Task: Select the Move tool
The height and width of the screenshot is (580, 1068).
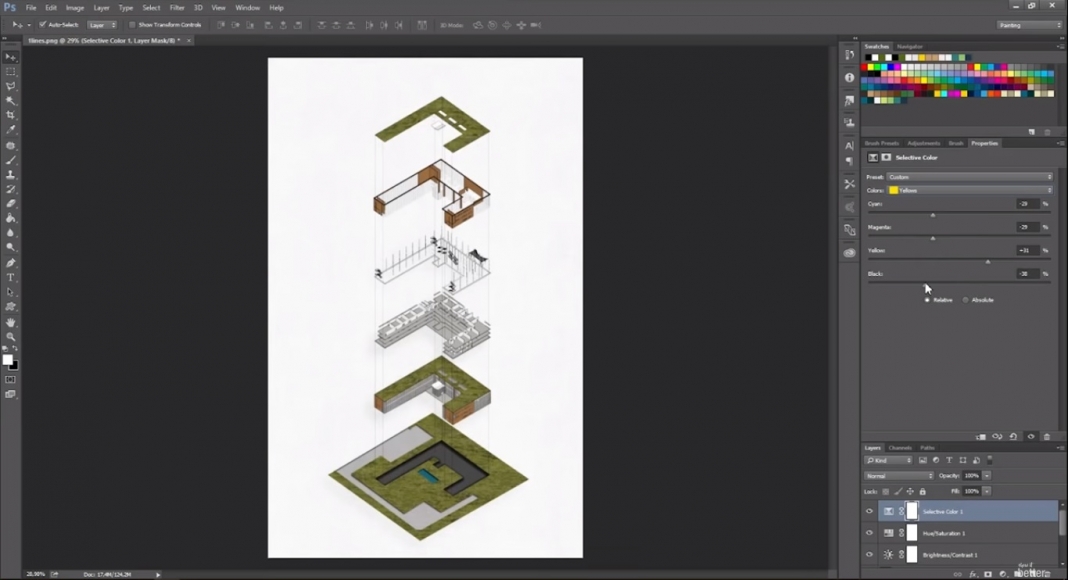Action: click(11, 57)
